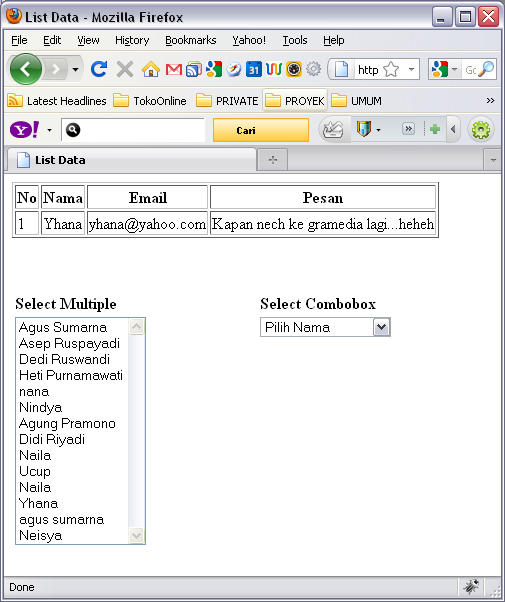Click the Yahoo toolbar pencil mail icon

pyautogui.click(x=333, y=130)
